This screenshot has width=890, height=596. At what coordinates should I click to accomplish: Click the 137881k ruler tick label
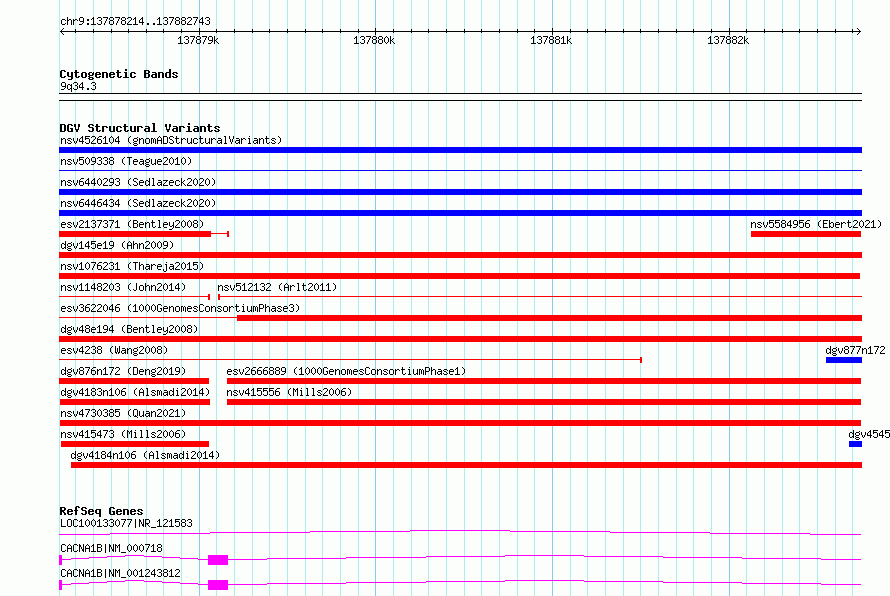tap(551, 40)
